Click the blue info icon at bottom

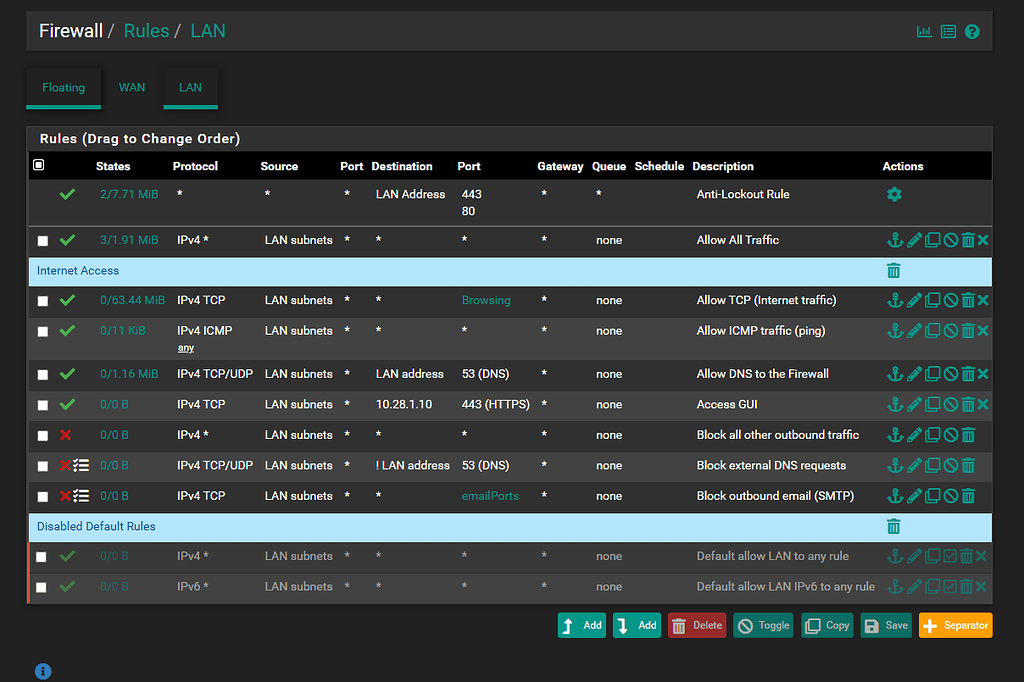(42, 671)
